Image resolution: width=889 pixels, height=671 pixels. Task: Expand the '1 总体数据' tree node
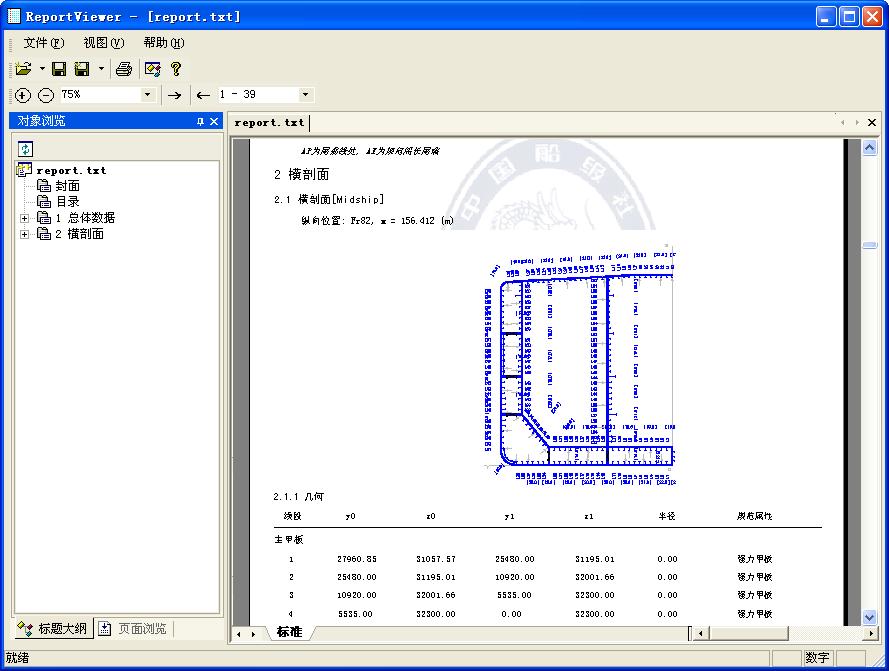[x=25, y=218]
